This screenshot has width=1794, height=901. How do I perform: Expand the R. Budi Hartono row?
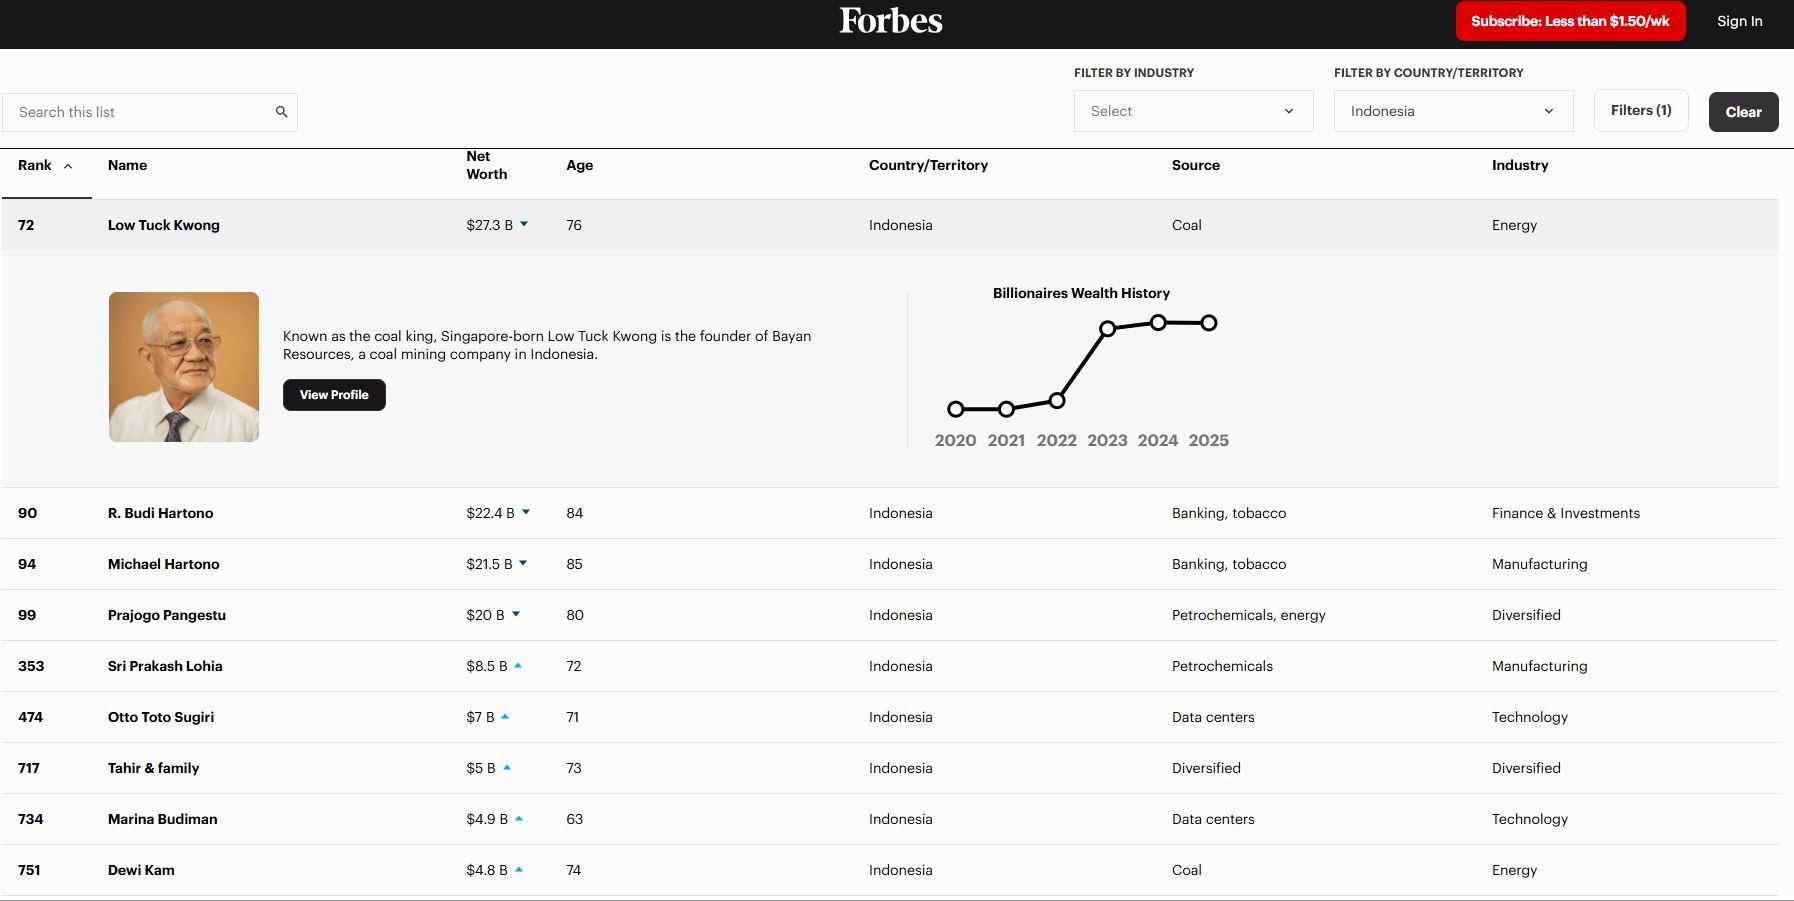(x=160, y=513)
